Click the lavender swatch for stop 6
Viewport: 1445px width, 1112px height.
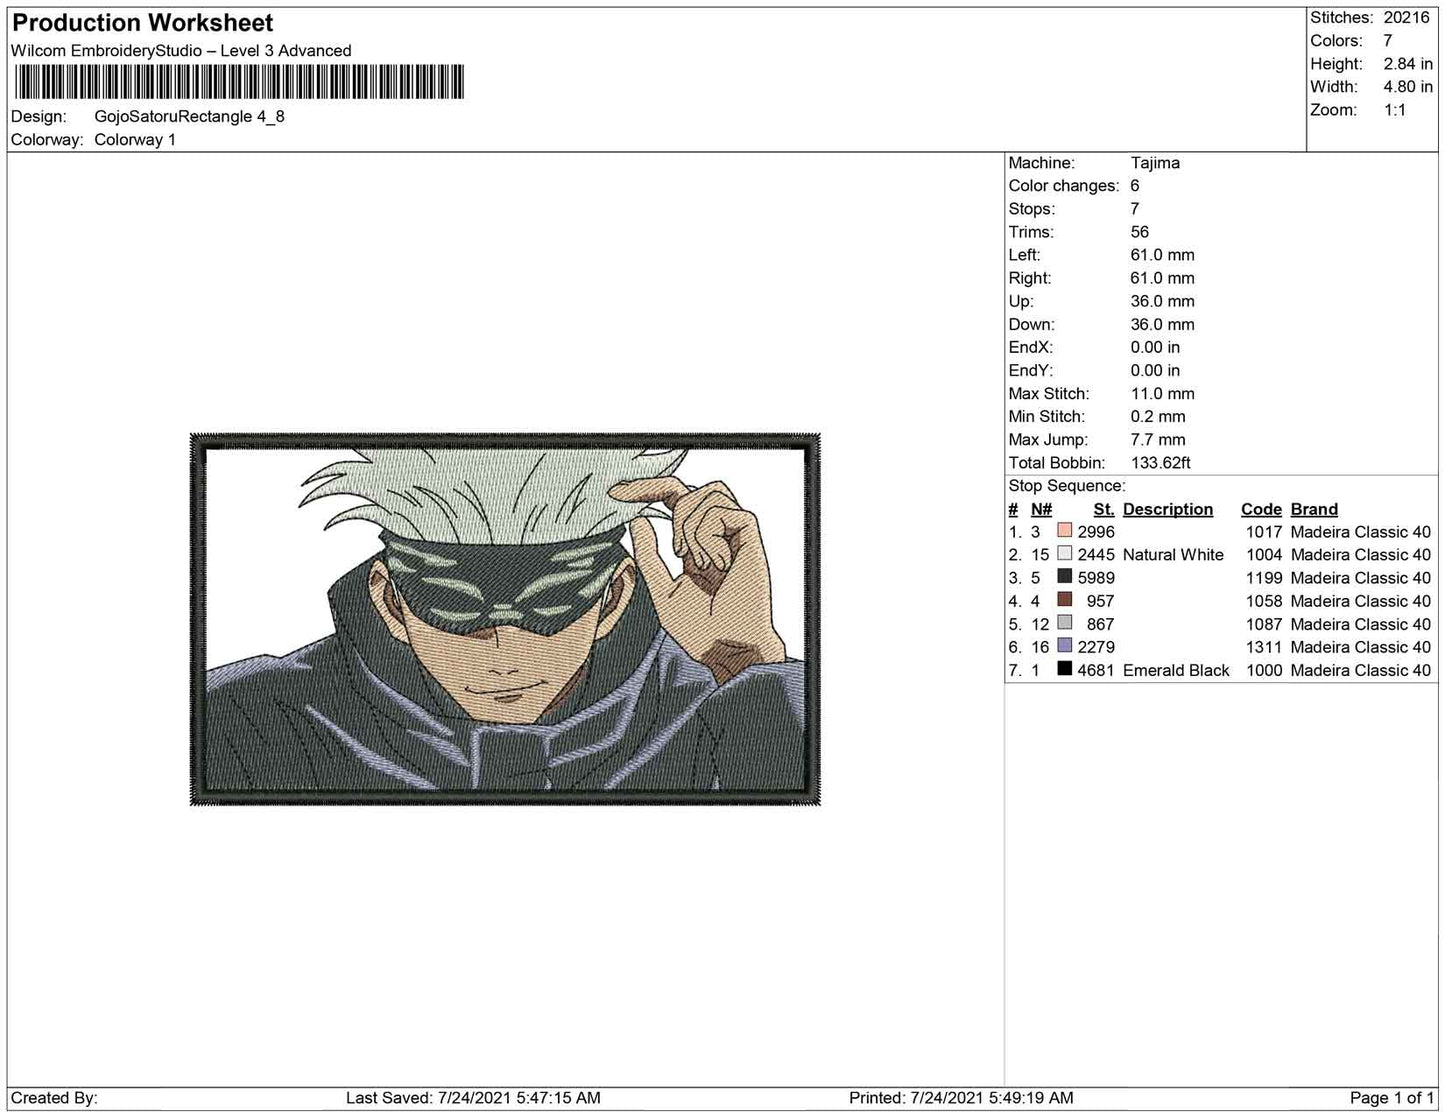tap(1065, 646)
